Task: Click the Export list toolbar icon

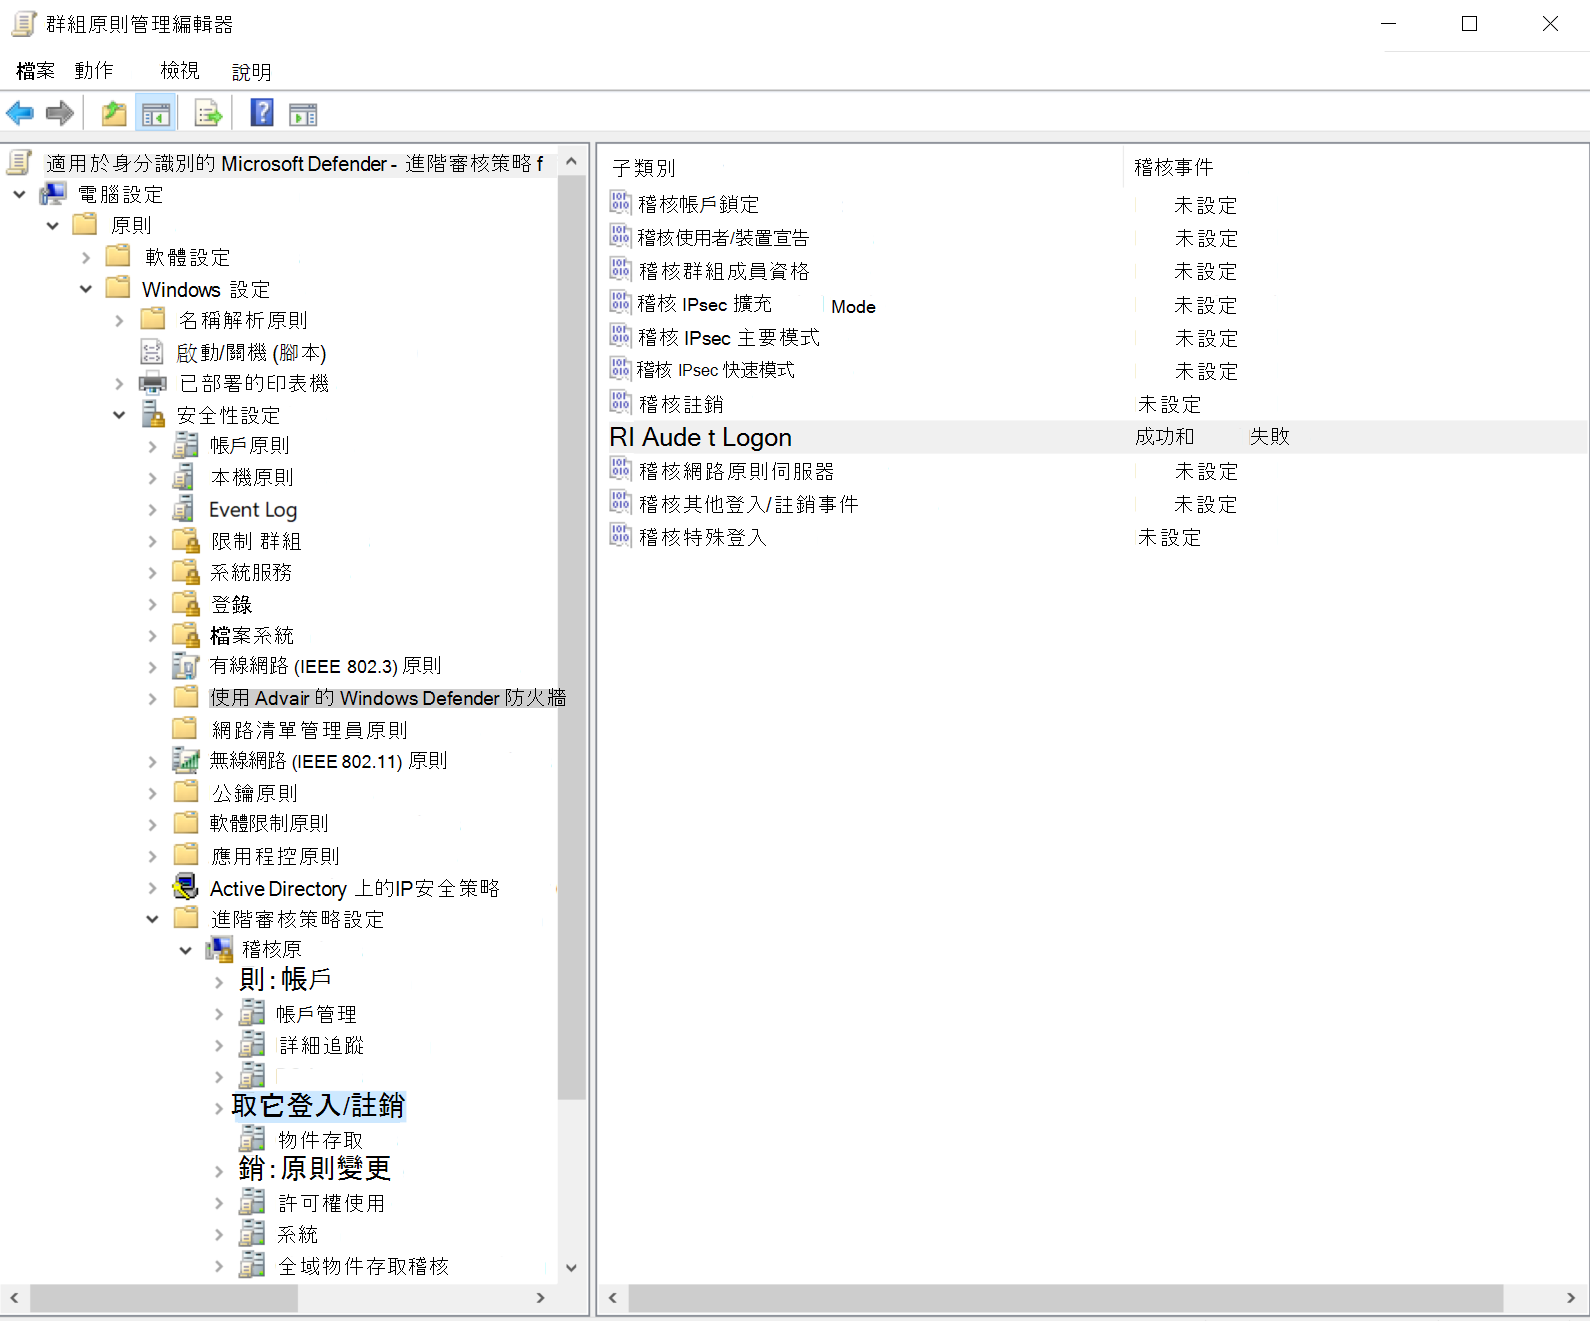Action: tap(208, 114)
